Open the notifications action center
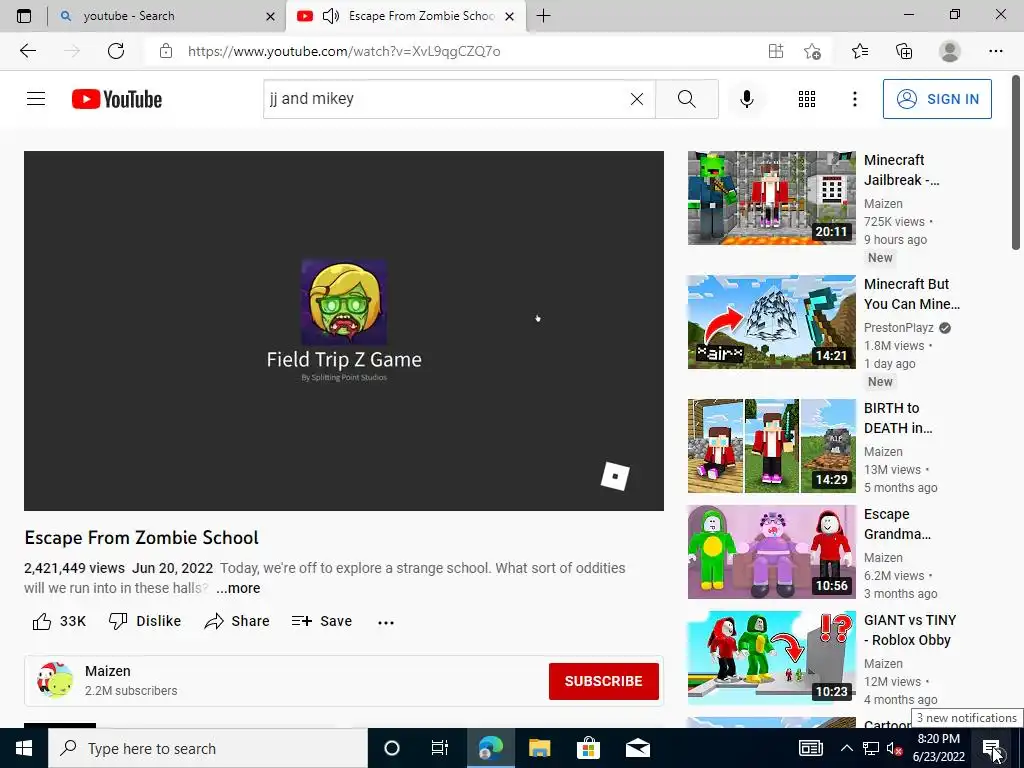The width and height of the screenshot is (1024, 768). tap(992, 748)
